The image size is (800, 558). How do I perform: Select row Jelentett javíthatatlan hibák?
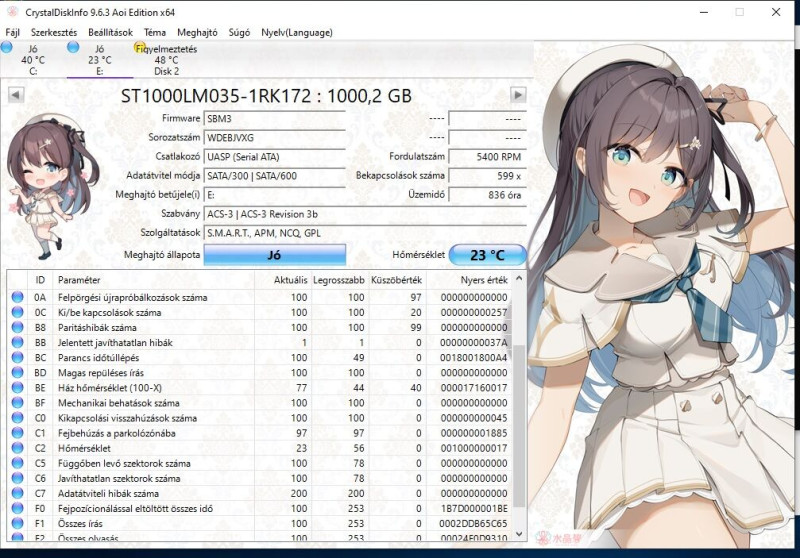[259, 343]
